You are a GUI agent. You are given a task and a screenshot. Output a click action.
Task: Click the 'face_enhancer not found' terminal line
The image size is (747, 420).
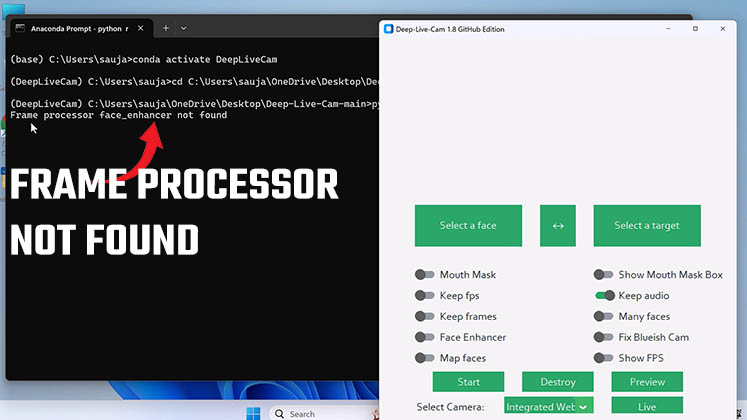point(119,115)
